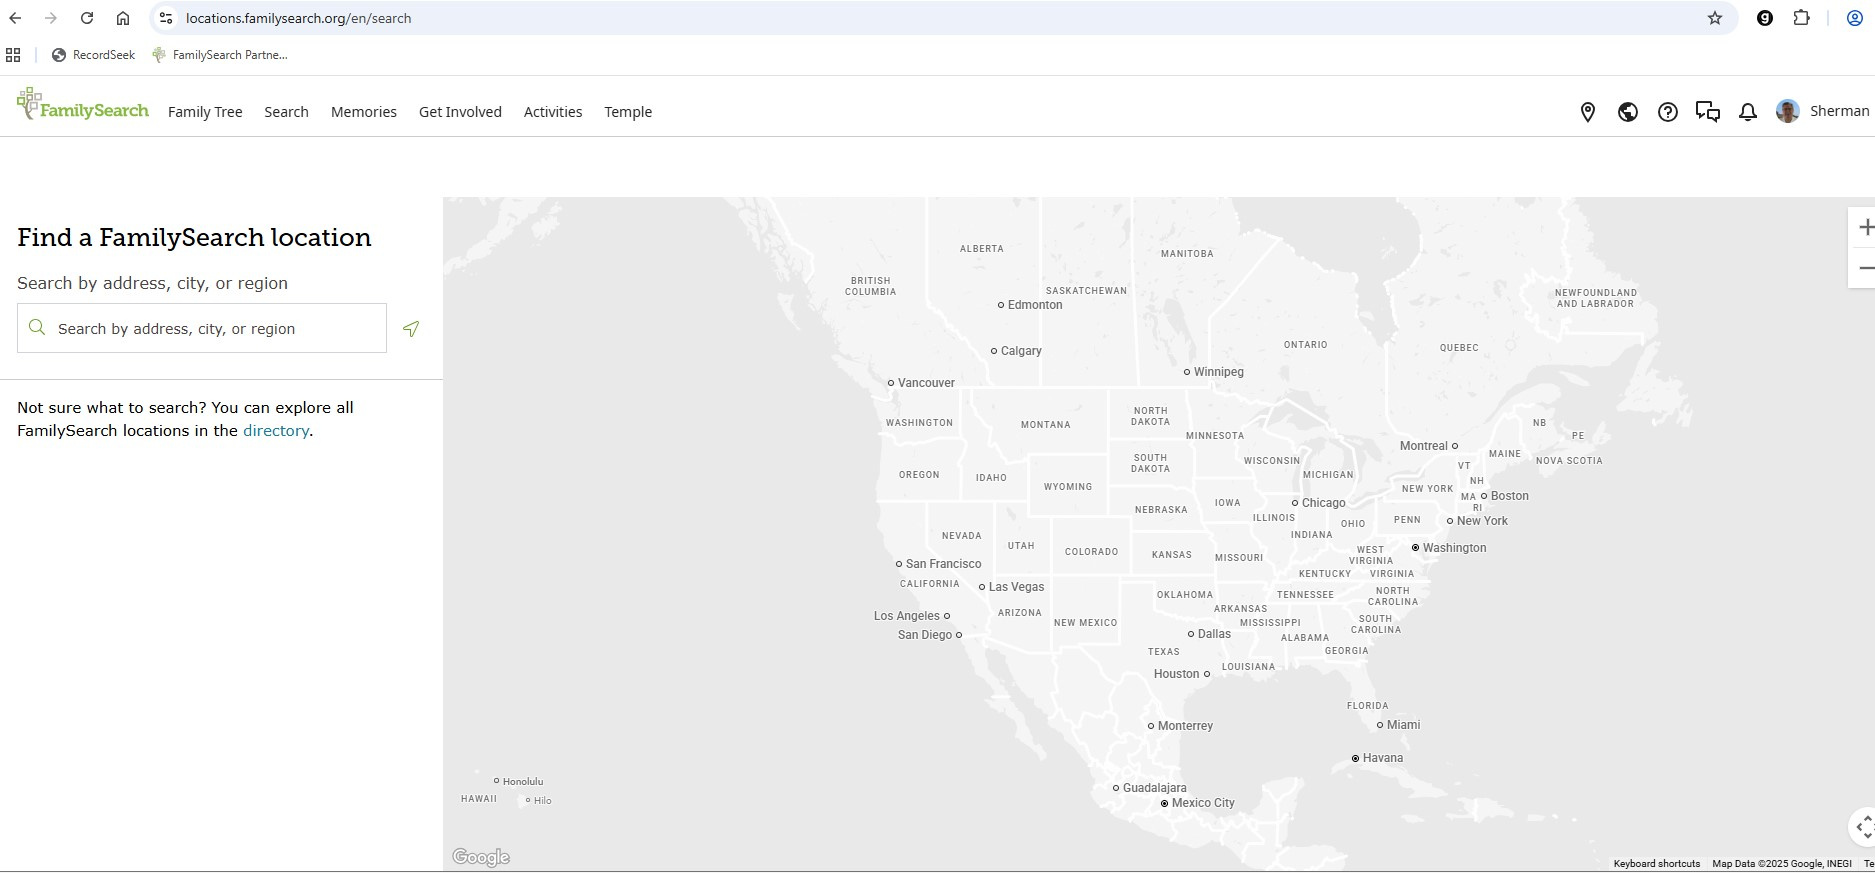1875x873 pixels.
Task: Open the FamilySearch Partner bookmark
Action: [x=219, y=55]
